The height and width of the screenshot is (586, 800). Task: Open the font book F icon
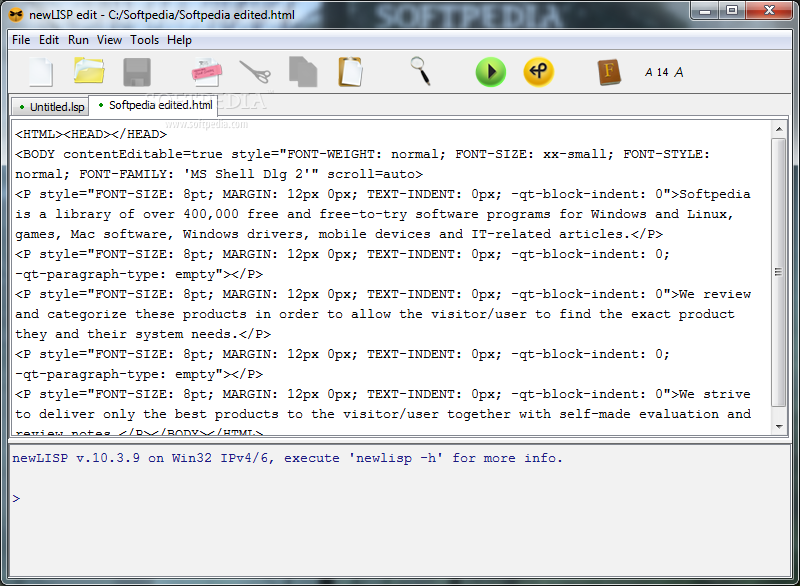[609, 72]
